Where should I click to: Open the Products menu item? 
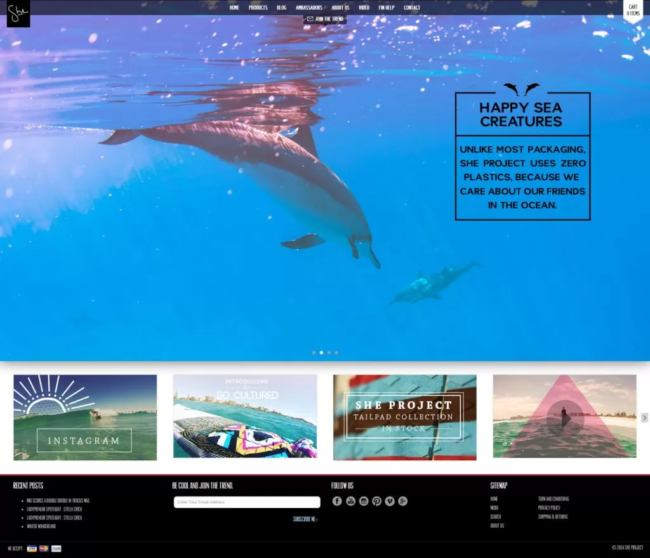point(258,7)
